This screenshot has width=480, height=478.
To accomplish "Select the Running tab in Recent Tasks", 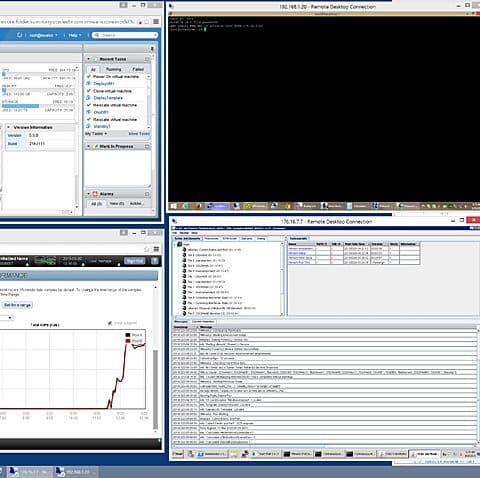I will [114, 69].
